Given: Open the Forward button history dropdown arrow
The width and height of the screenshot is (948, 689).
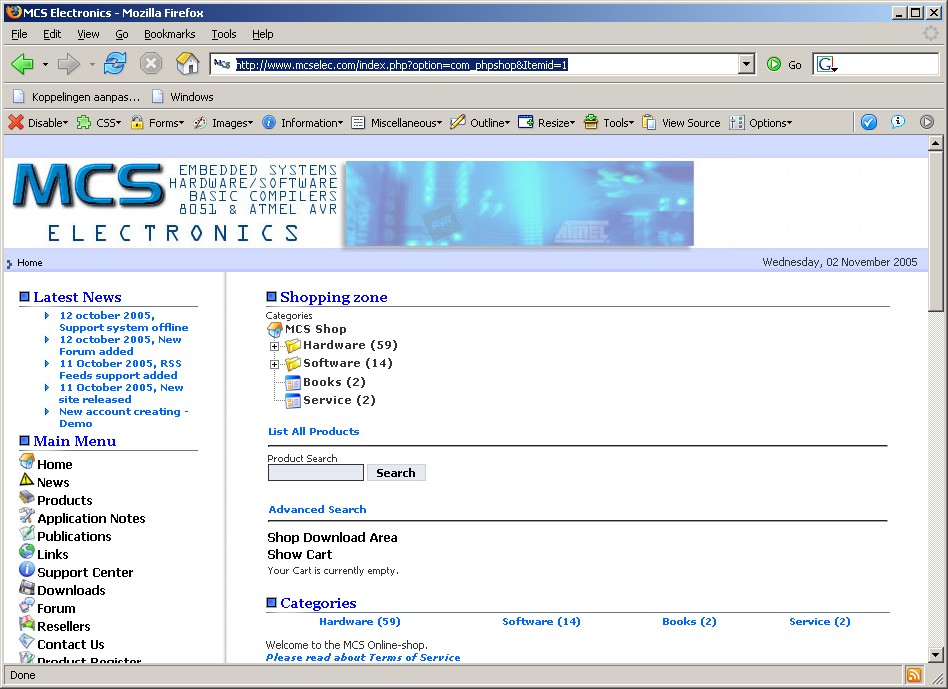Looking at the screenshot, I should [x=92, y=64].
